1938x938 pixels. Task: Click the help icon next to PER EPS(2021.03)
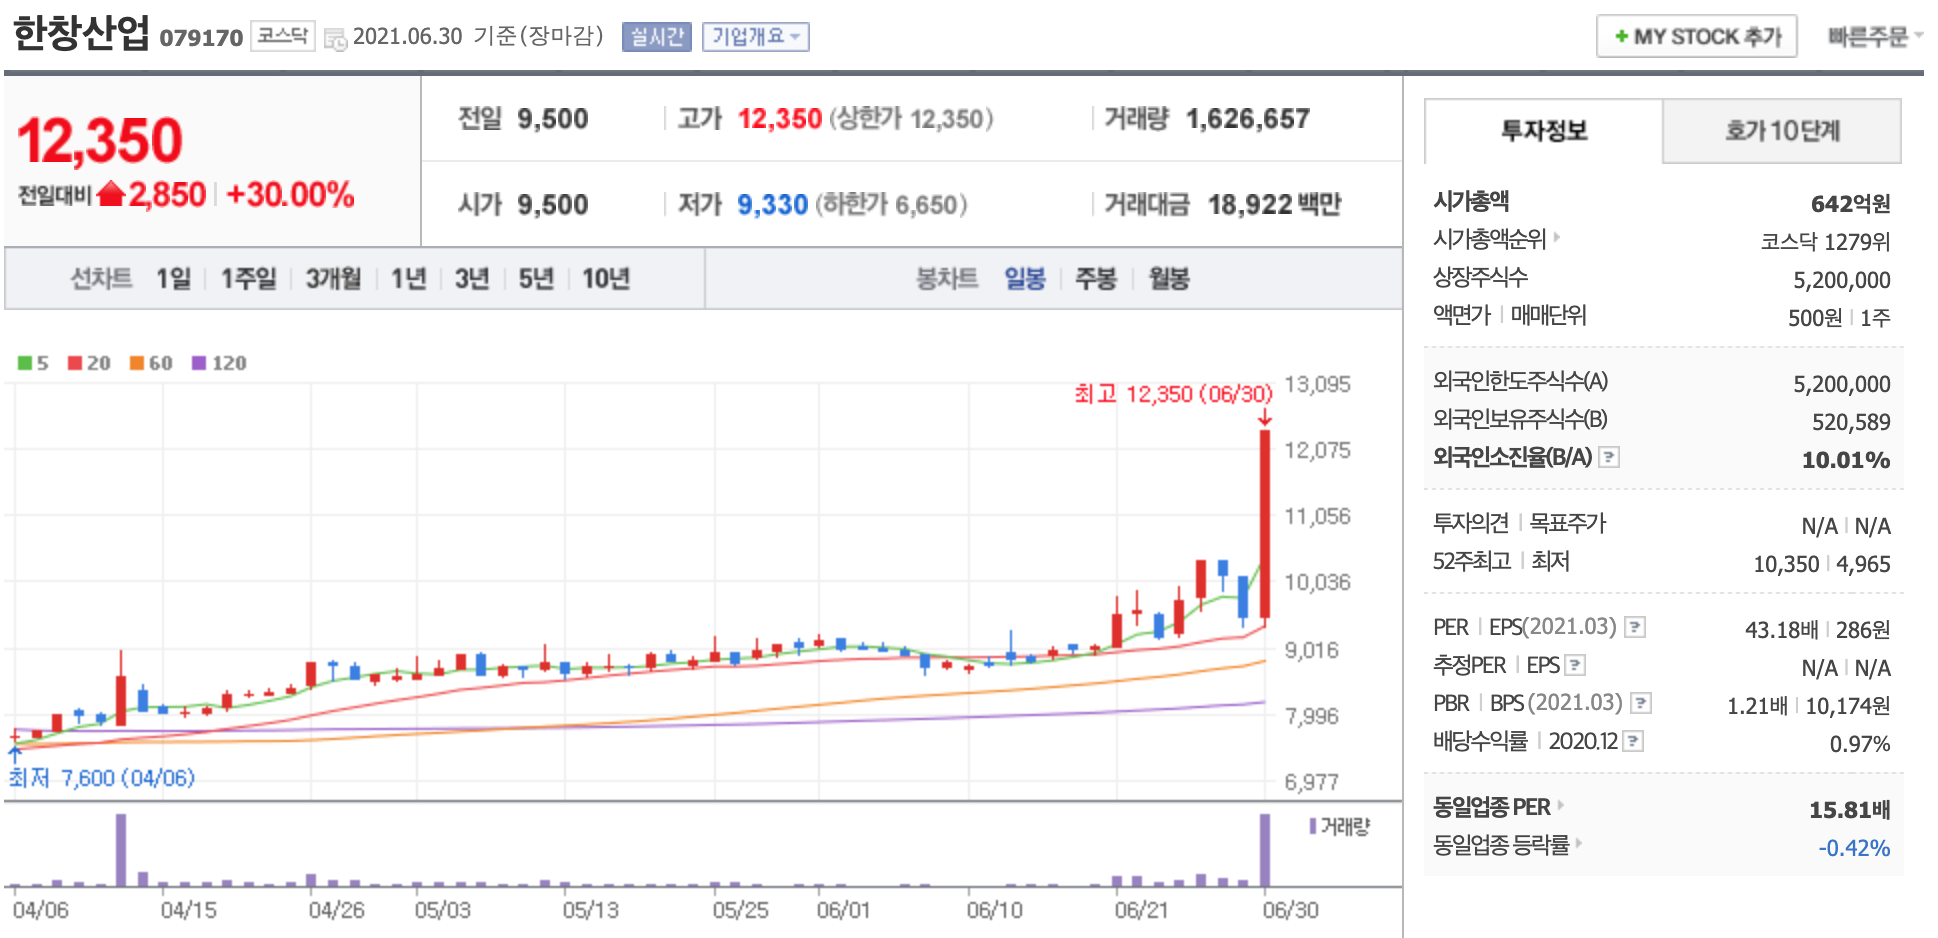pos(1635,627)
